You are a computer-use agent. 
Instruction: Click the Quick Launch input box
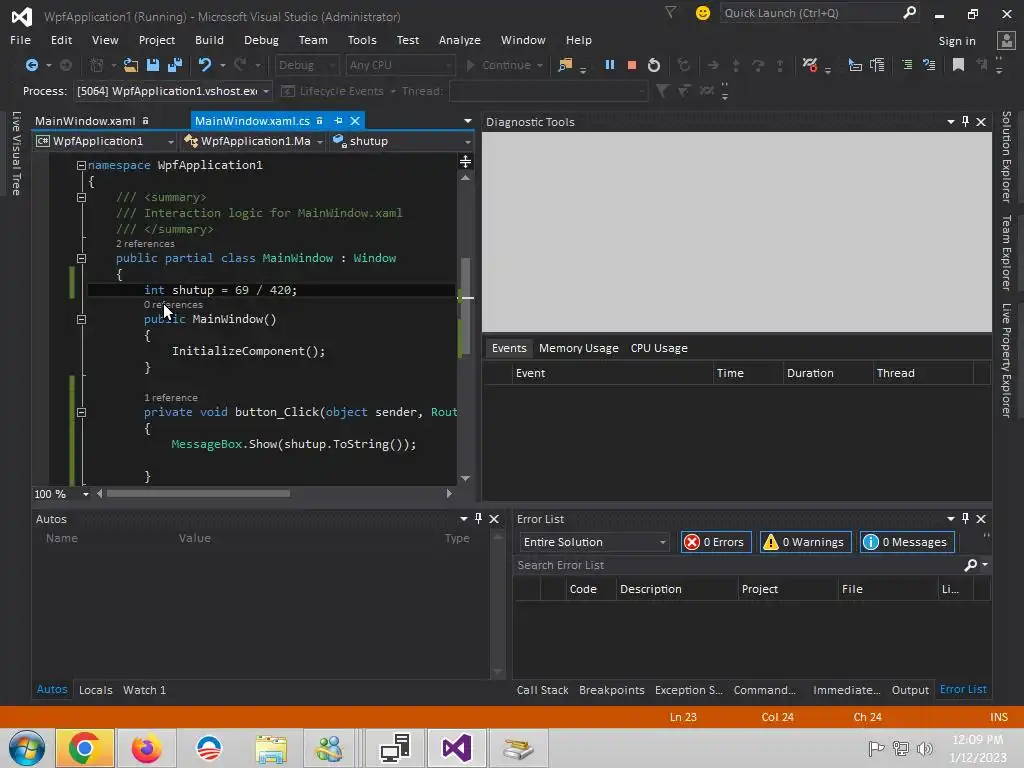point(810,12)
